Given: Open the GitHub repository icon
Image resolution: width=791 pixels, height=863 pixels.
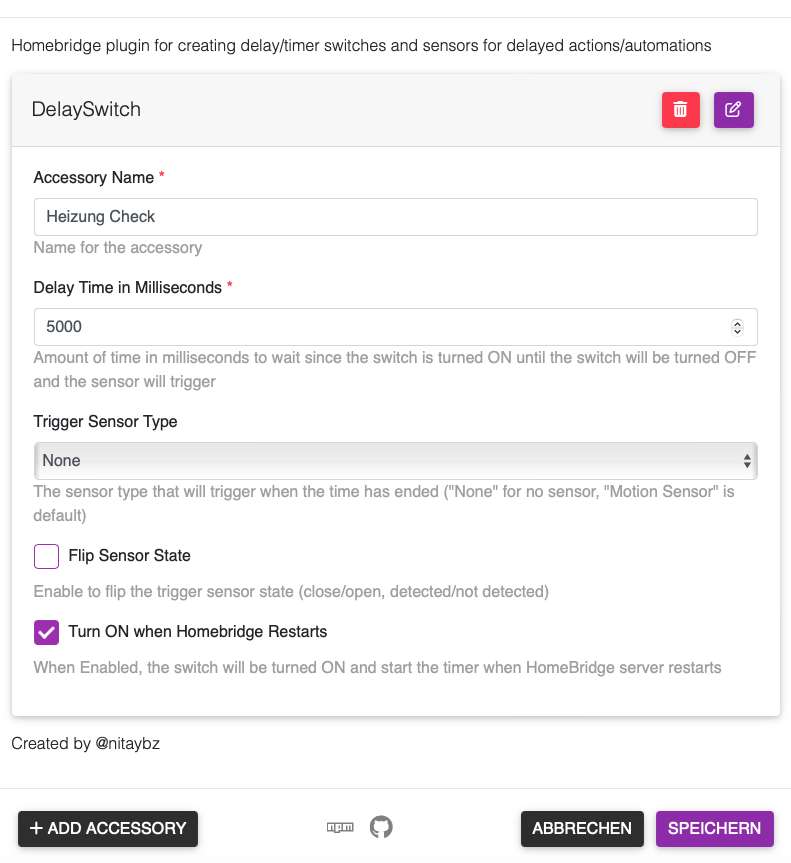Looking at the screenshot, I should [381, 828].
